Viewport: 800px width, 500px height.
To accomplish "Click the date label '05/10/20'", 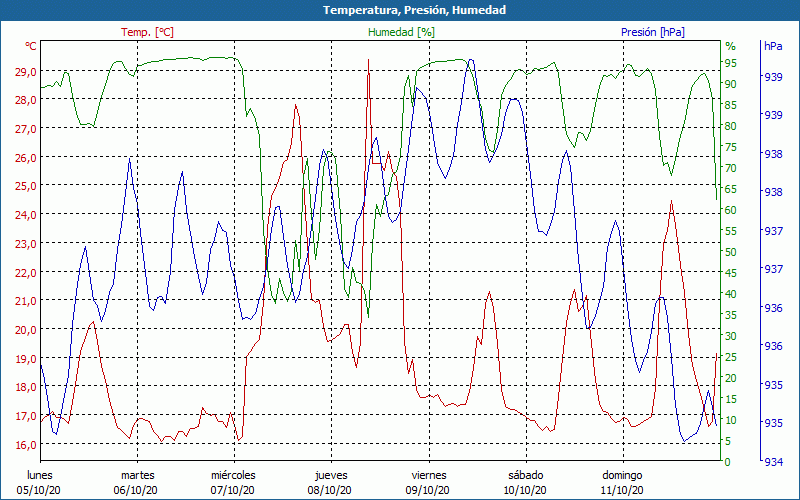I will (39, 490).
